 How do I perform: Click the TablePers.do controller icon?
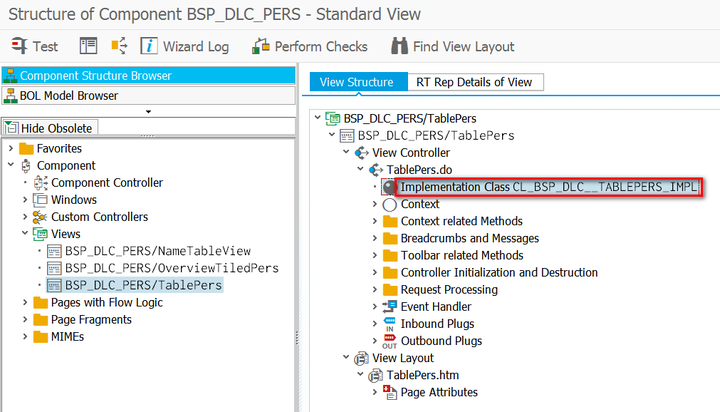click(376, 170)
